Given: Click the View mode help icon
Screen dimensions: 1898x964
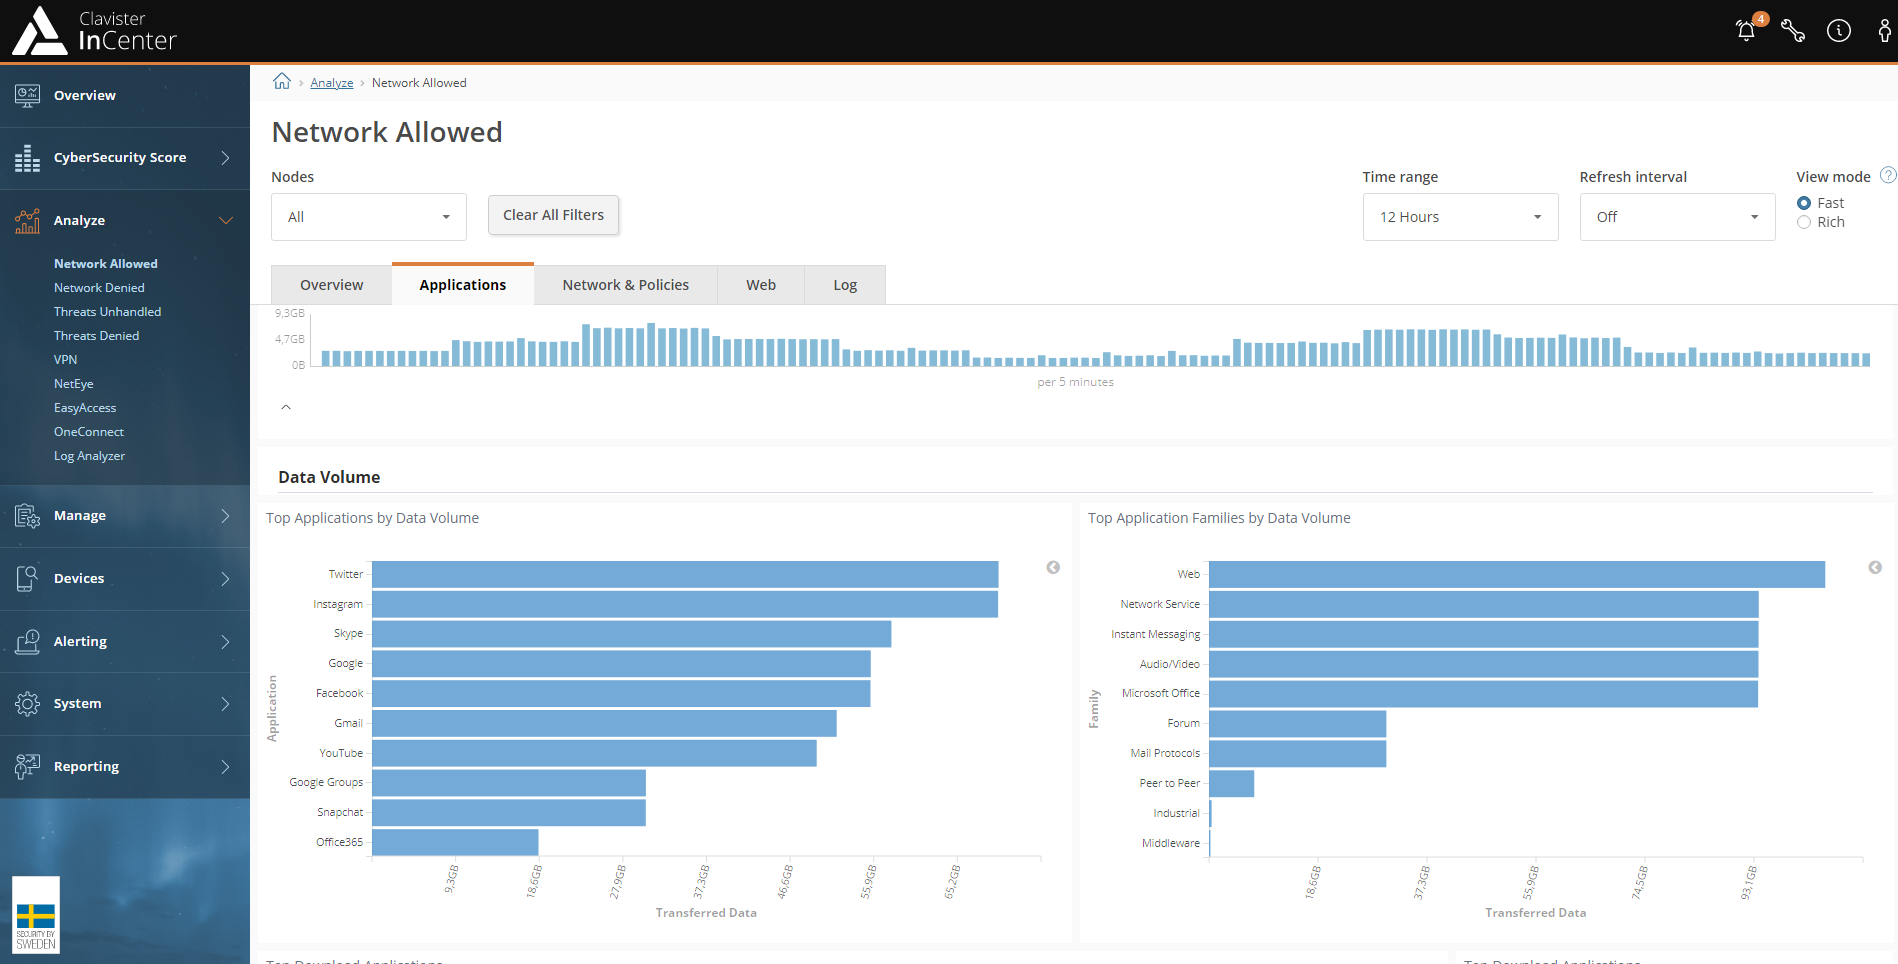Looking at the screenshot, I should point(1888,175).
